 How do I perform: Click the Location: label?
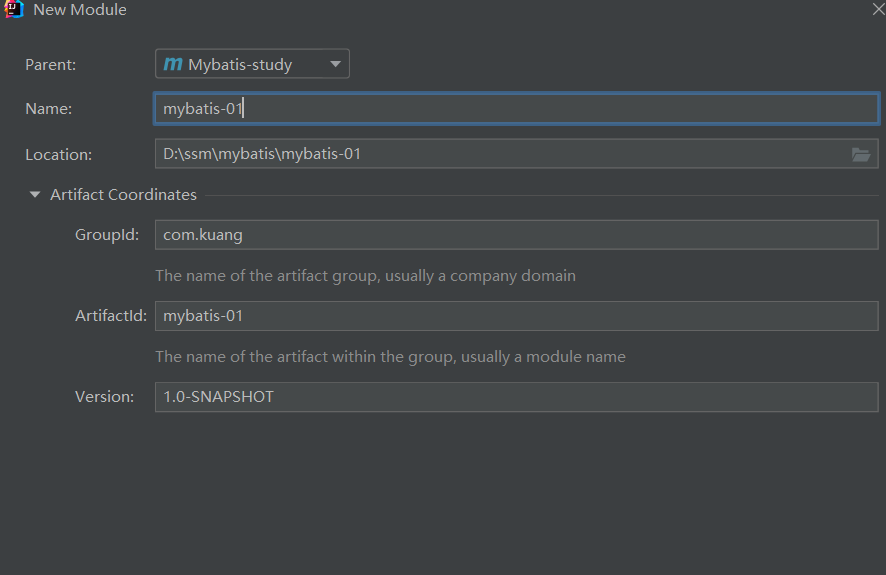point(58,155)
